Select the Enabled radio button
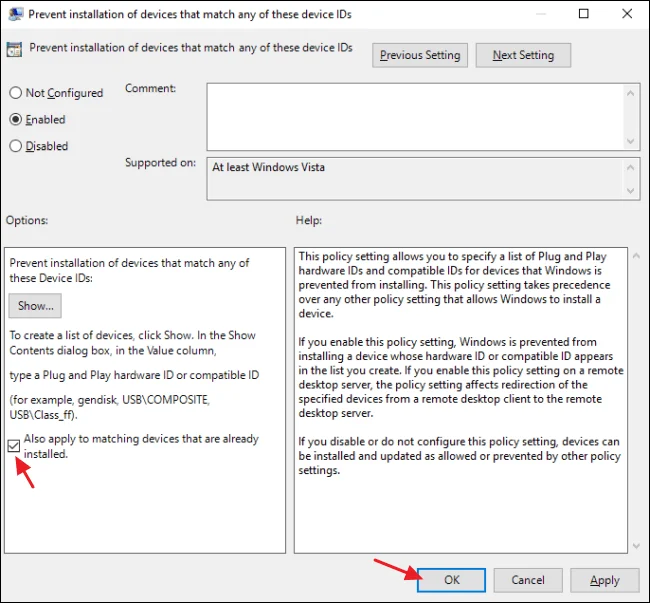 [x=15, y=119]
